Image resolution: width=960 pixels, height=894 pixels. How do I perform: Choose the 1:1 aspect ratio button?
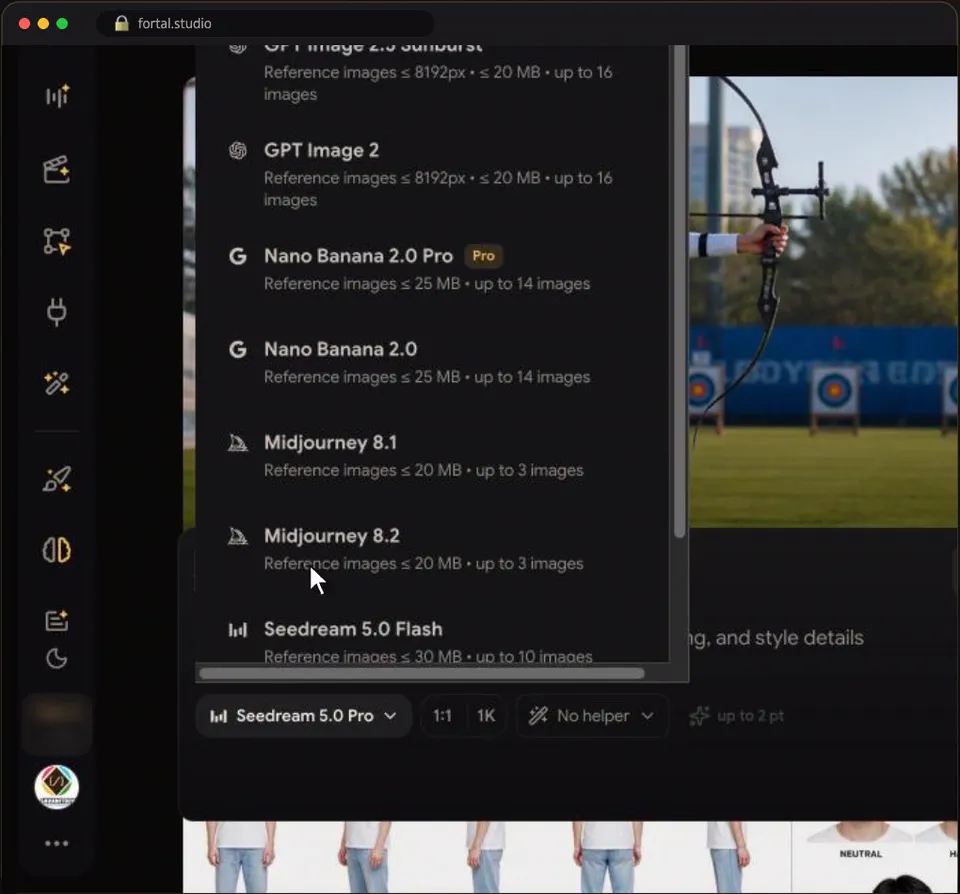tap(442, 716)
